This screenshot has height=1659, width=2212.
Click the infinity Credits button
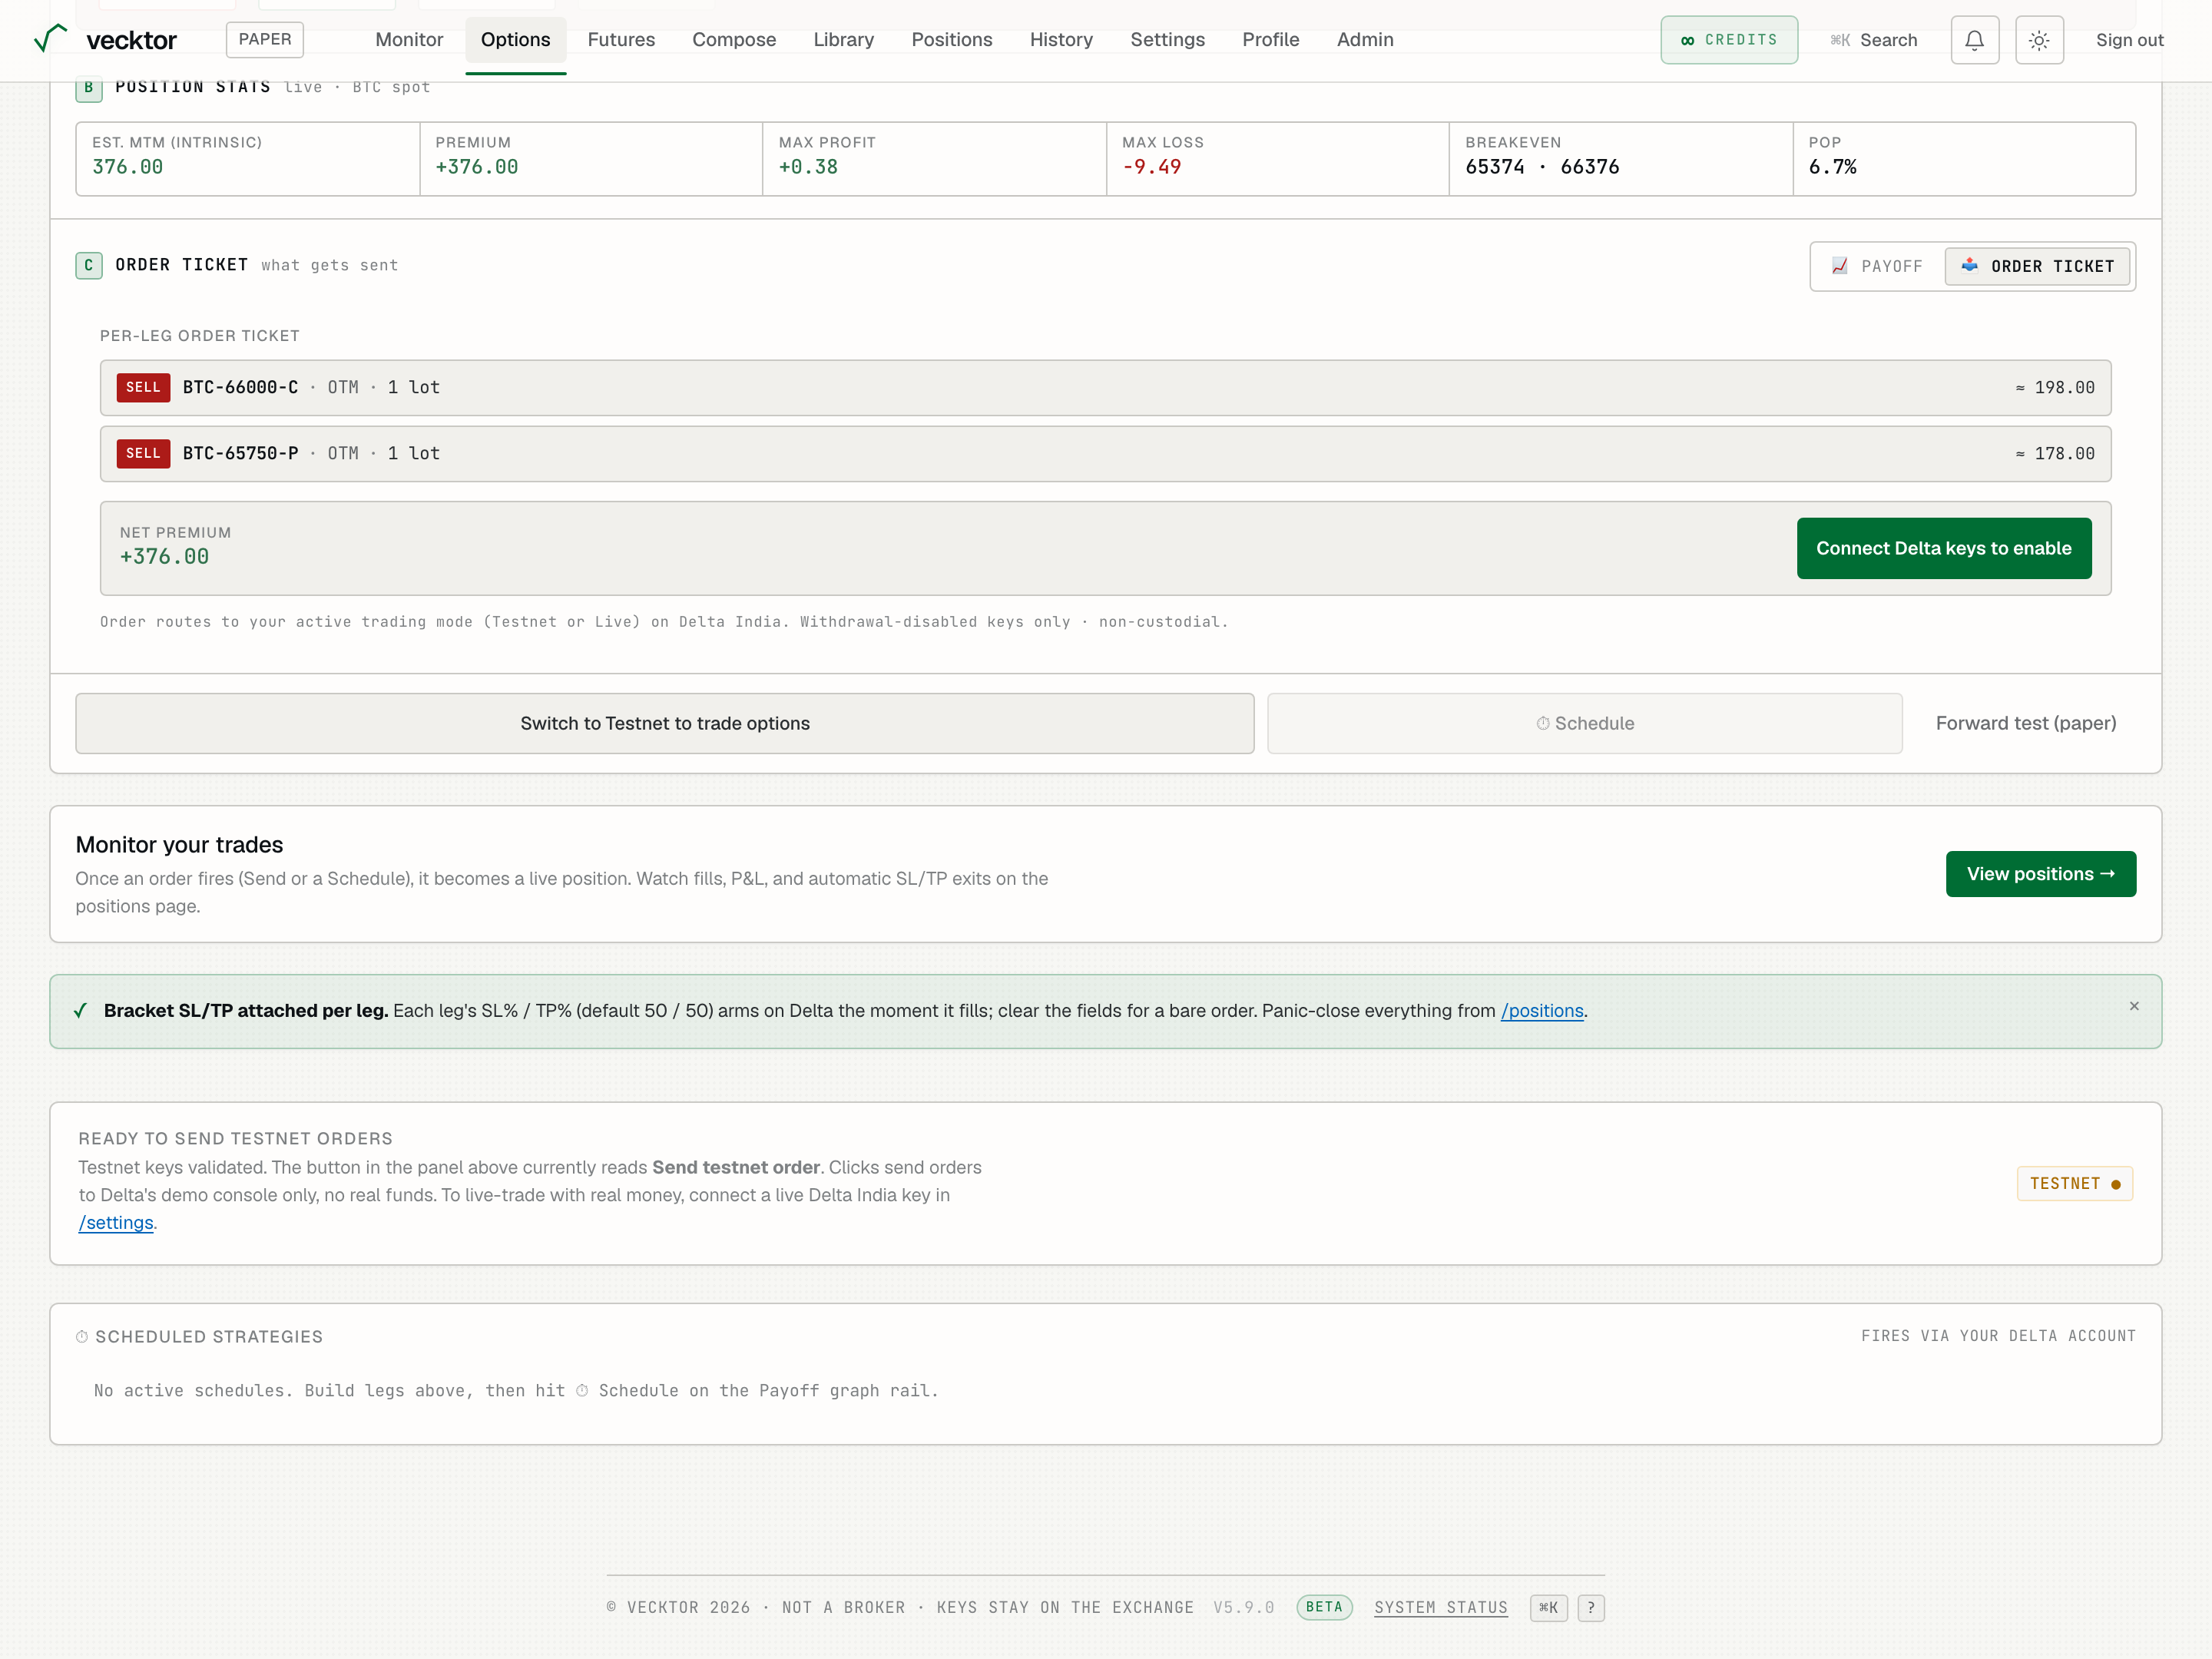(1729, 40)
